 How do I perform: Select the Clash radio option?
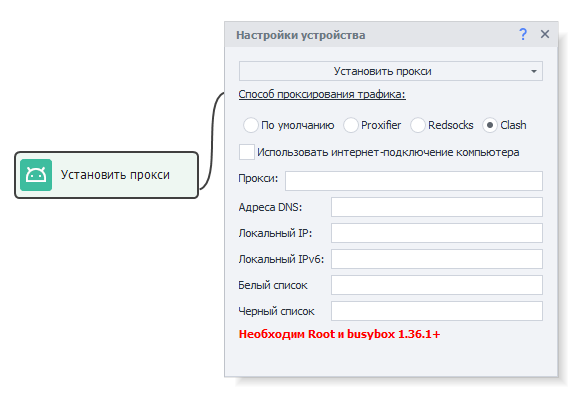point(490,125)
